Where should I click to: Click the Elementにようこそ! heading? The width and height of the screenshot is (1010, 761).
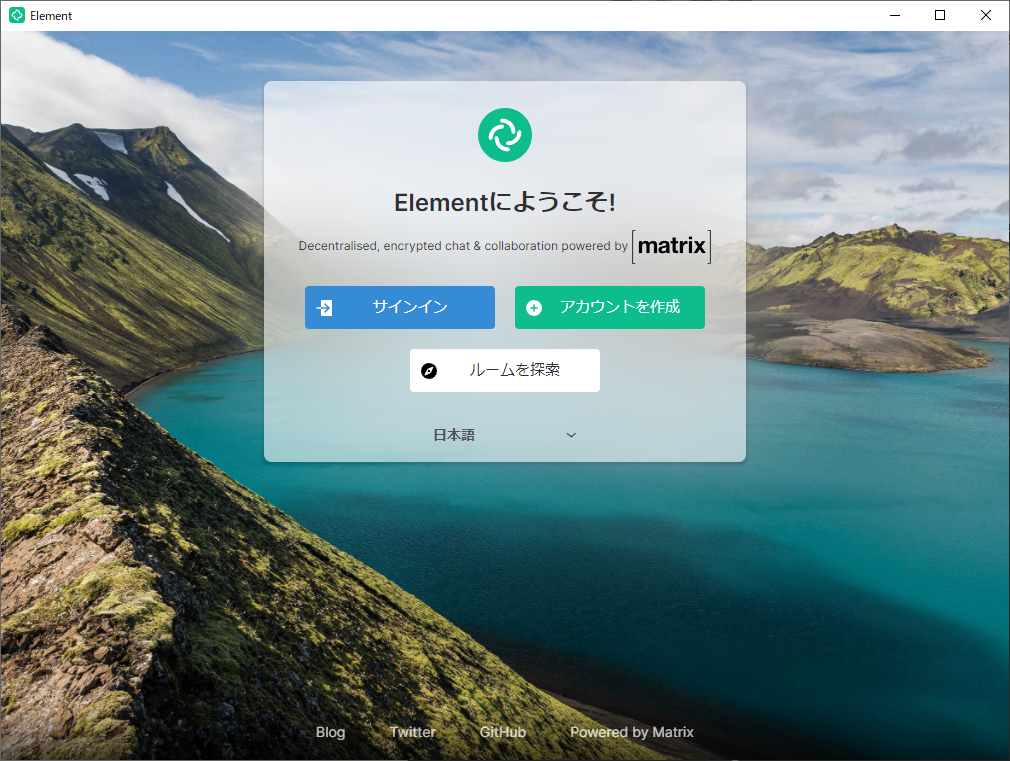coord(504,202)
